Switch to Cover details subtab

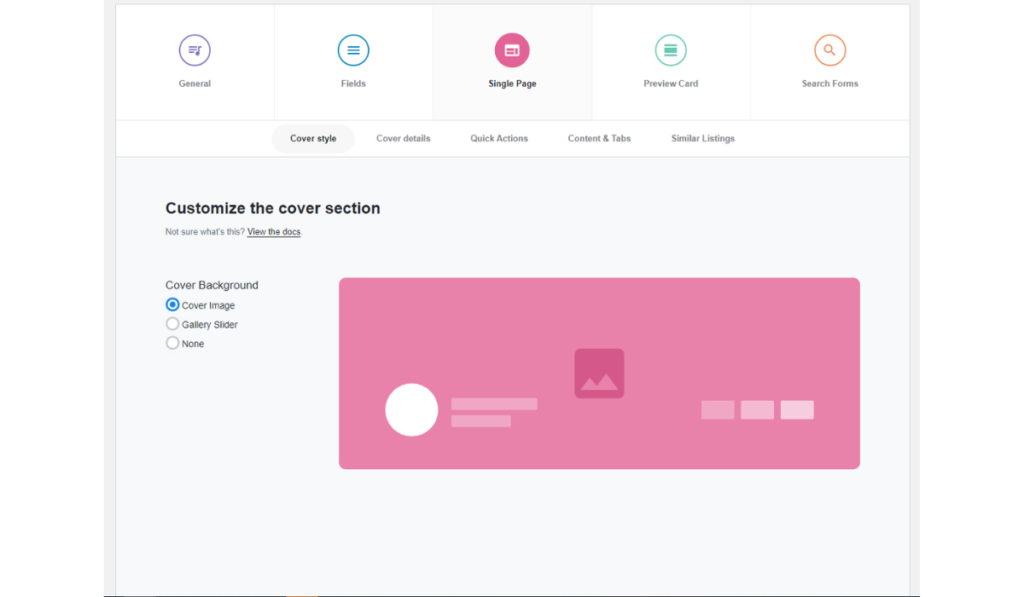pyautogui.click(x=403, y=138)
